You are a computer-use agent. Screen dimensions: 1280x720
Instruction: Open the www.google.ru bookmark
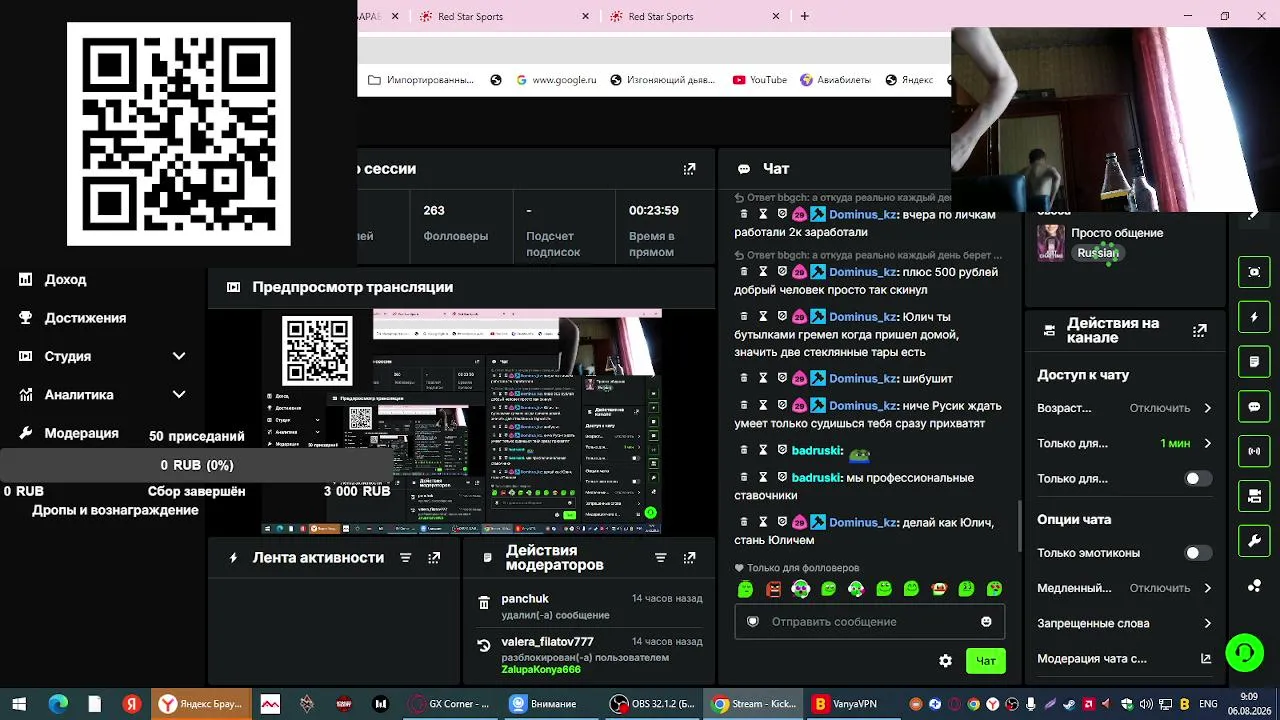556,80
